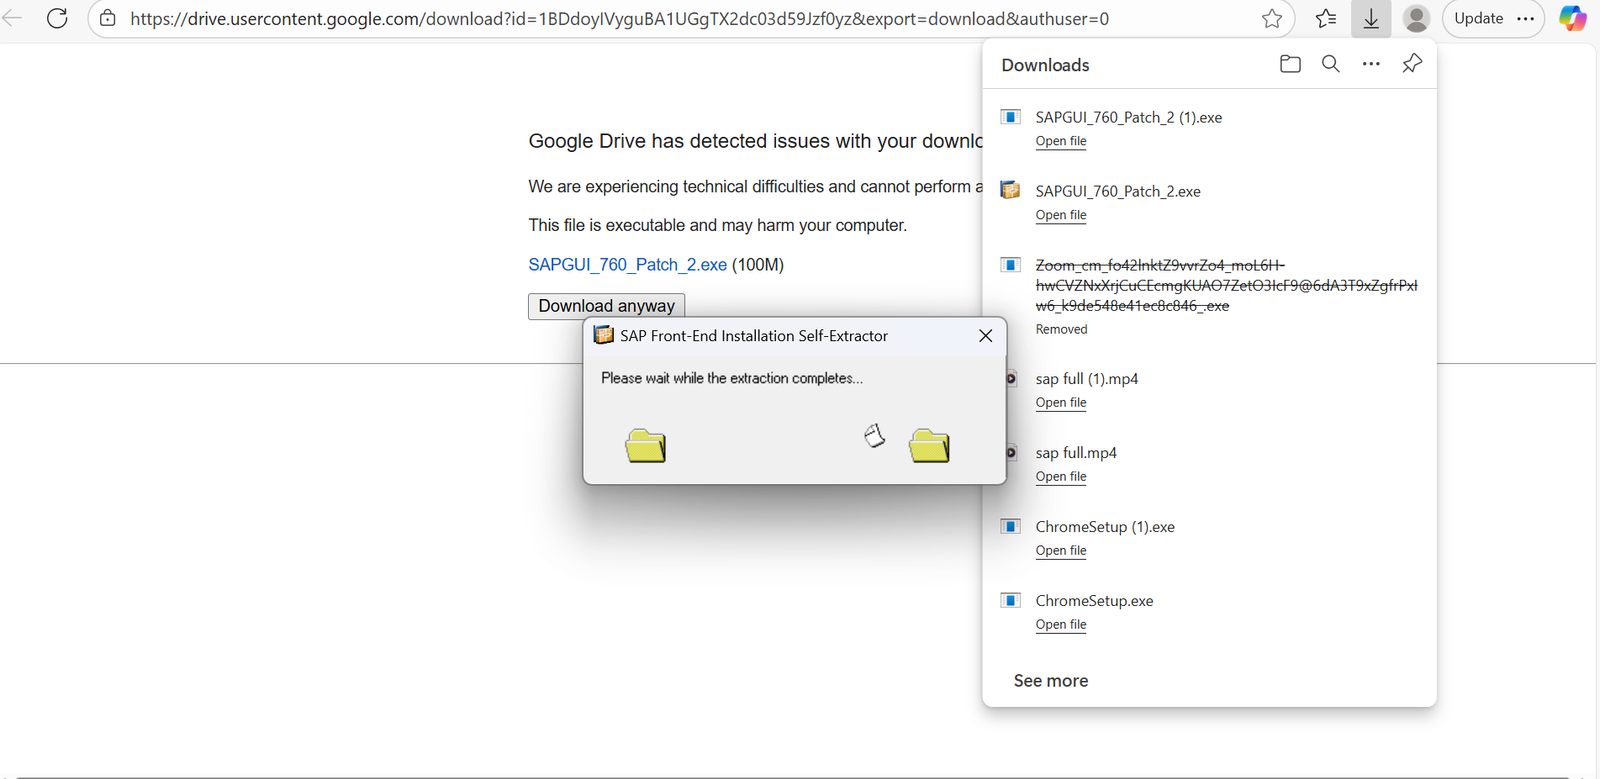Open file for SAPGUI_760_Patch_2 (1).exe

point(1060,141)
